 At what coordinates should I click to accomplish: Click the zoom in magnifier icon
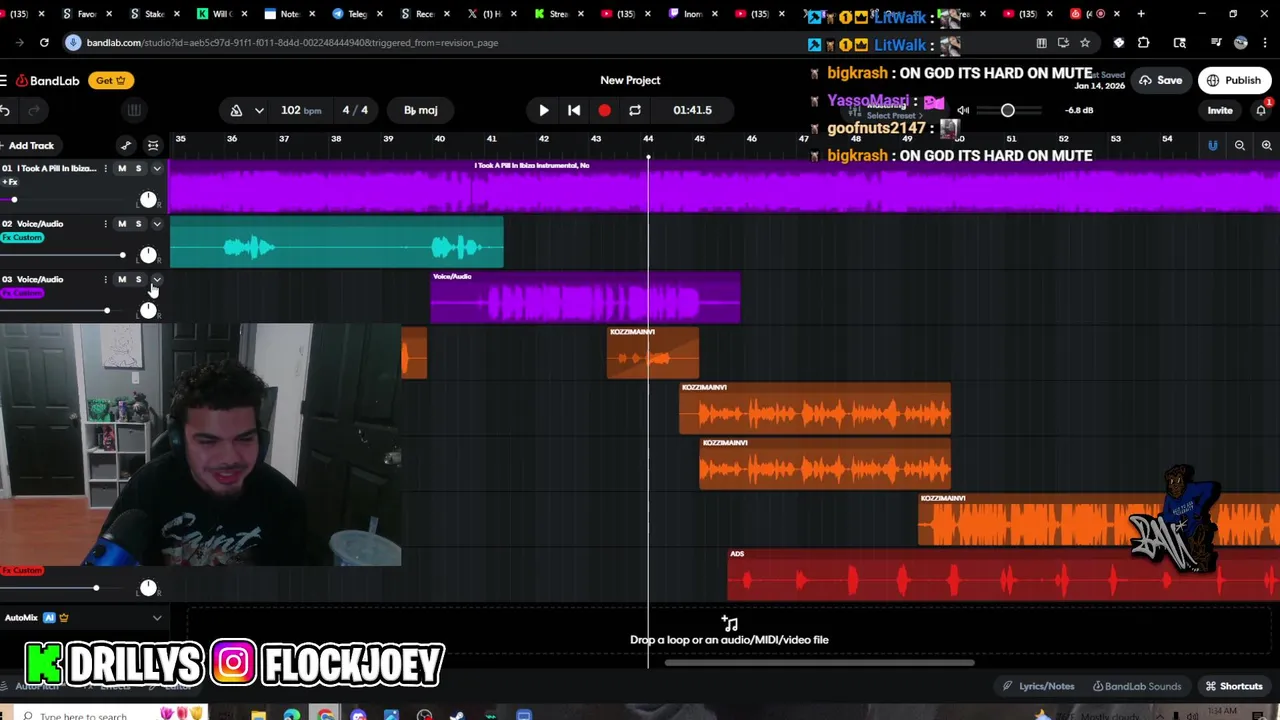[x=1266, y=146]
